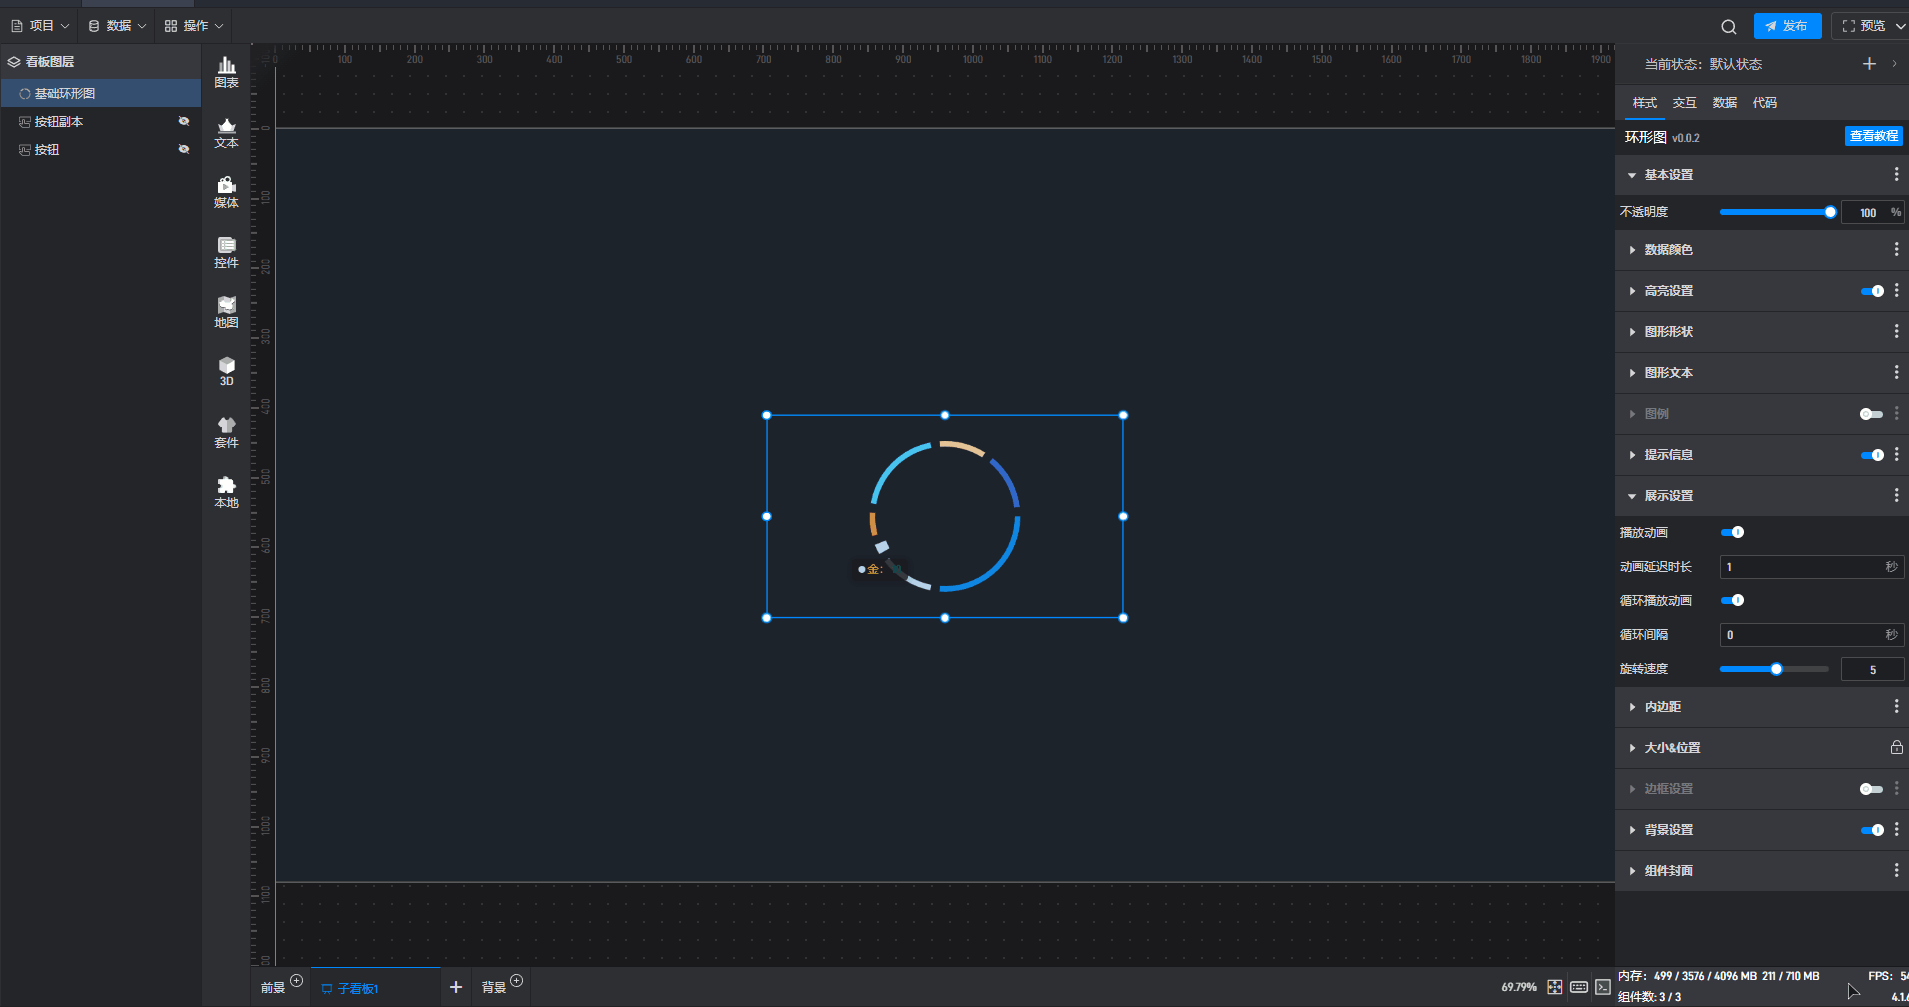
Task: Expand the 图形形状 section
Action: click(x=1668, y=332)
